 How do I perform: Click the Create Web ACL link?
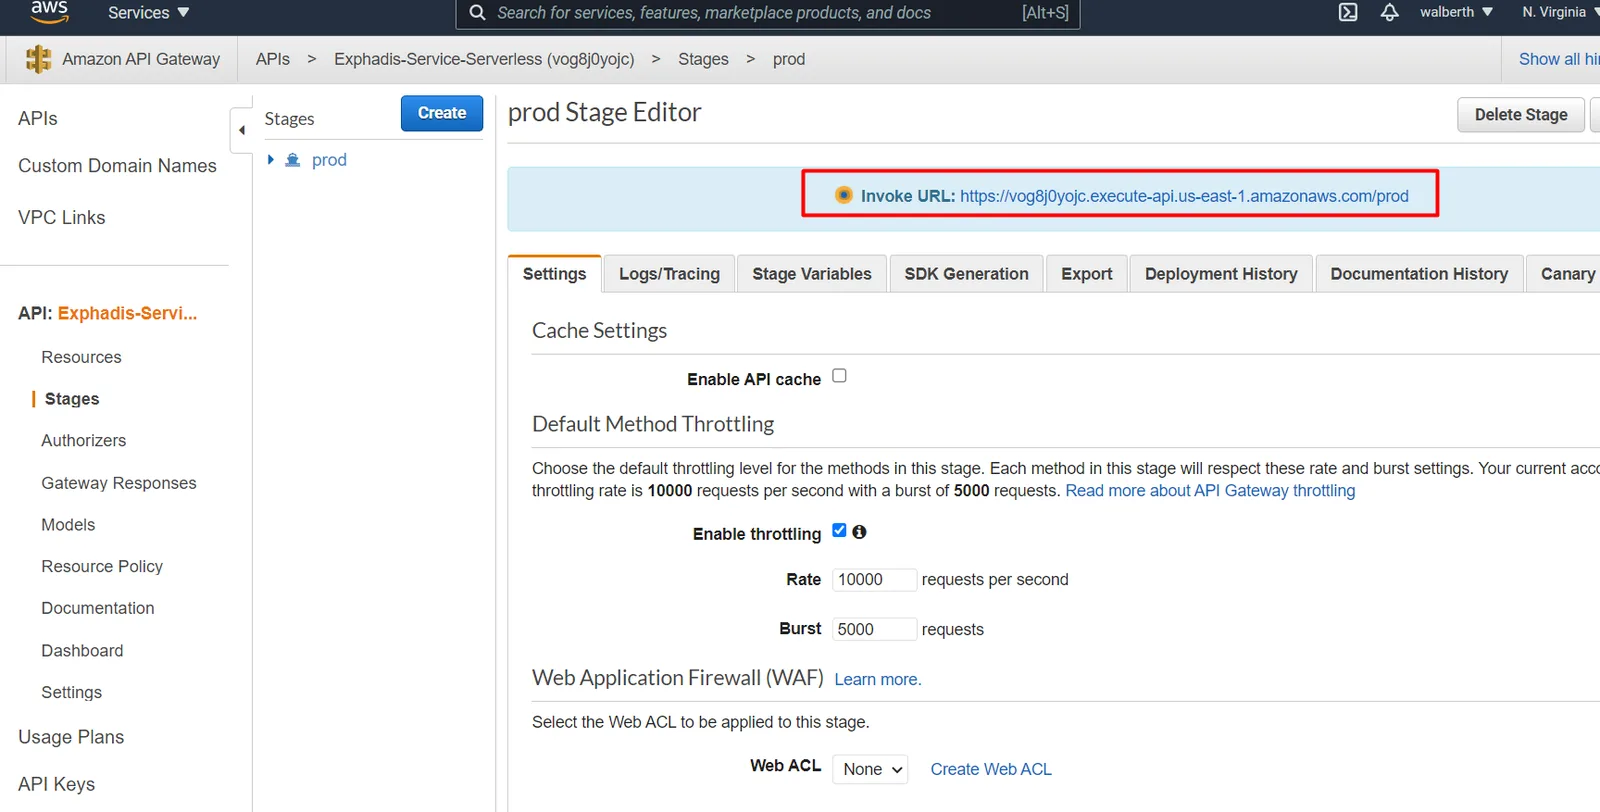coord(991,769)
